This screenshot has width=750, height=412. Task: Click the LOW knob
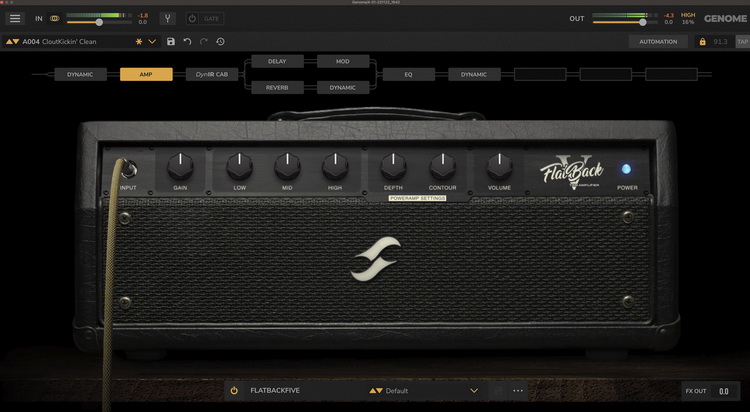pos(240,166)
